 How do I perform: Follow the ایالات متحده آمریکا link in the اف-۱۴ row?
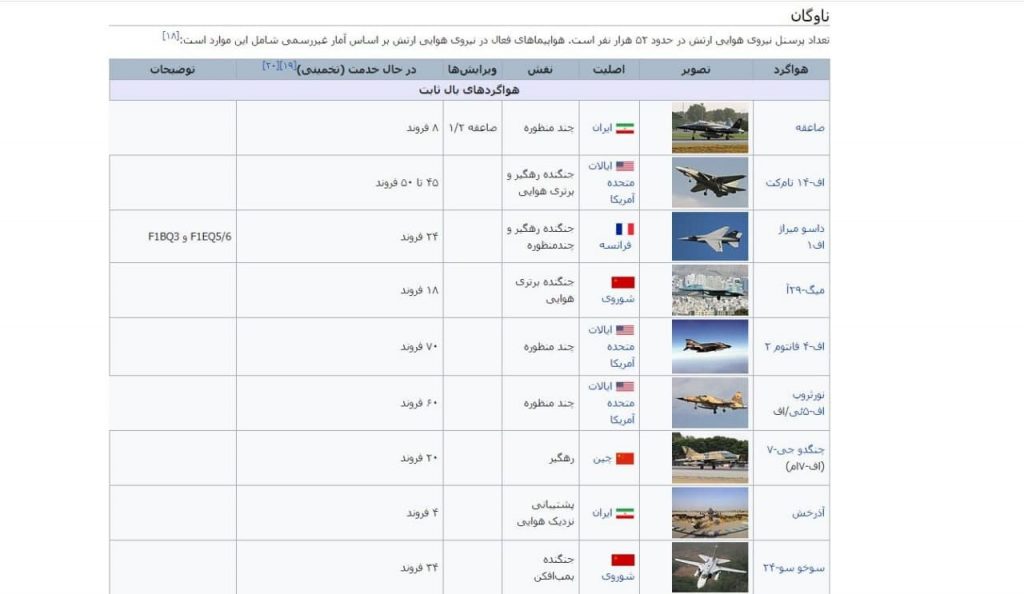[x=611, y=183]
